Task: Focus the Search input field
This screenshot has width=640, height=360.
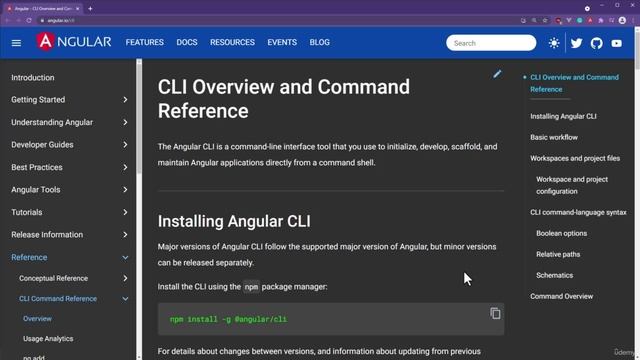Action: pyautogui.click(x=491, y=43)
